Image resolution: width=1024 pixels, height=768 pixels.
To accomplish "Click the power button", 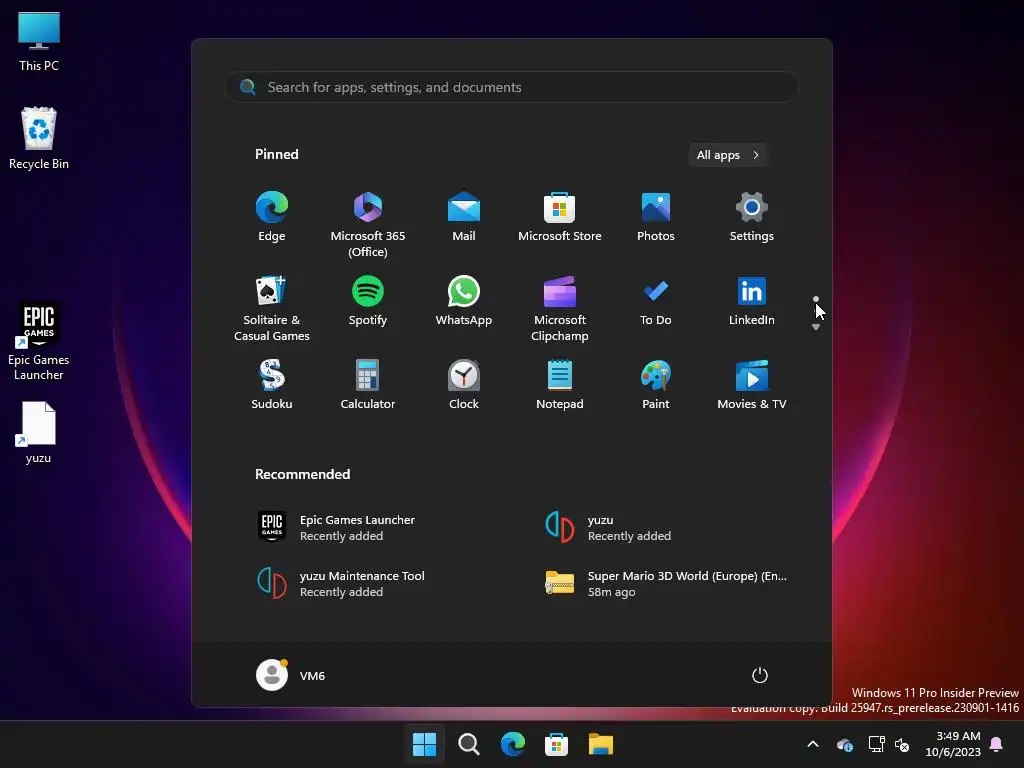I will pyautogui.click(x=760, y=675).
